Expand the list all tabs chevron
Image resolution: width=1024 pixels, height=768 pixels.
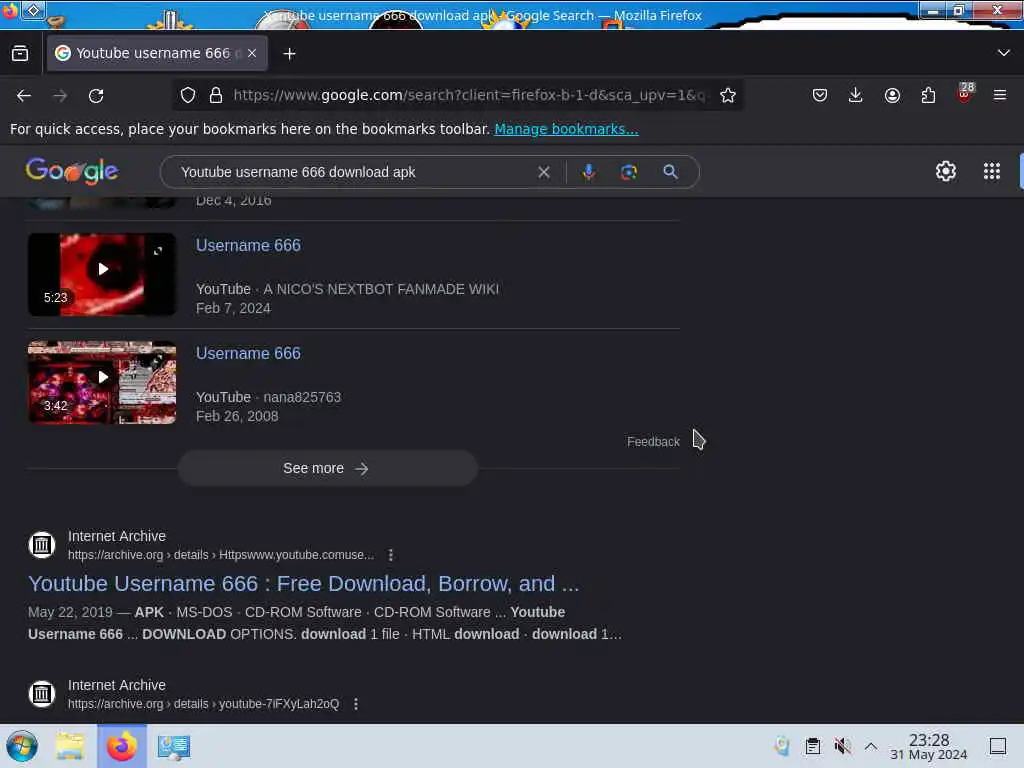pos(1004,53)
